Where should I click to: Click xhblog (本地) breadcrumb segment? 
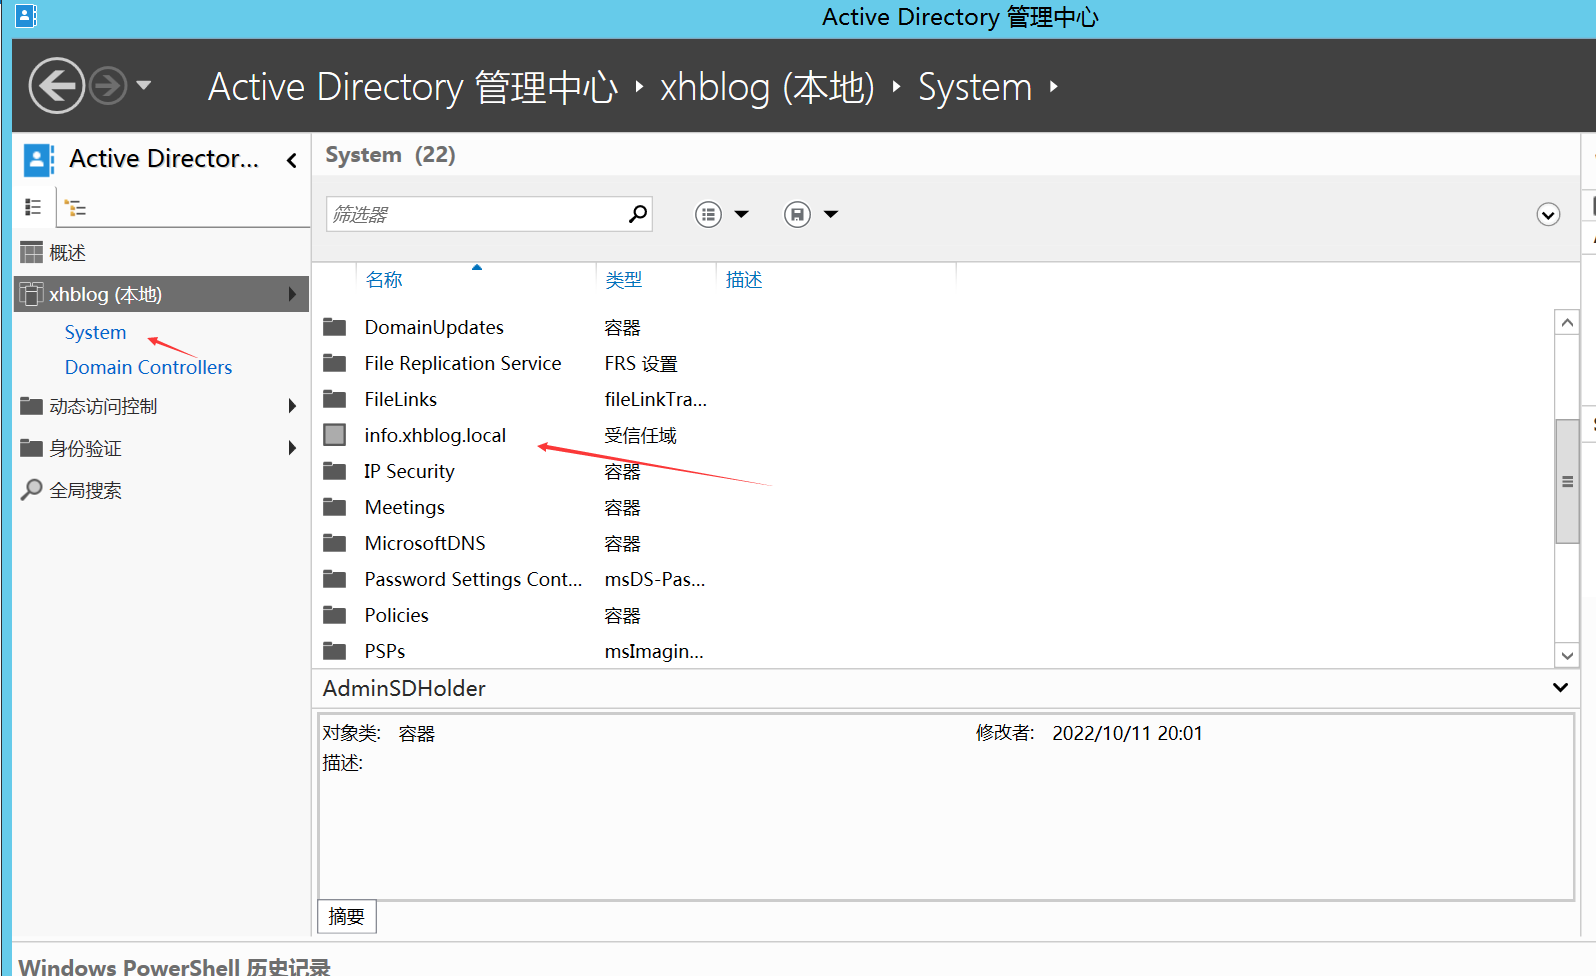(x=767, y=87)
